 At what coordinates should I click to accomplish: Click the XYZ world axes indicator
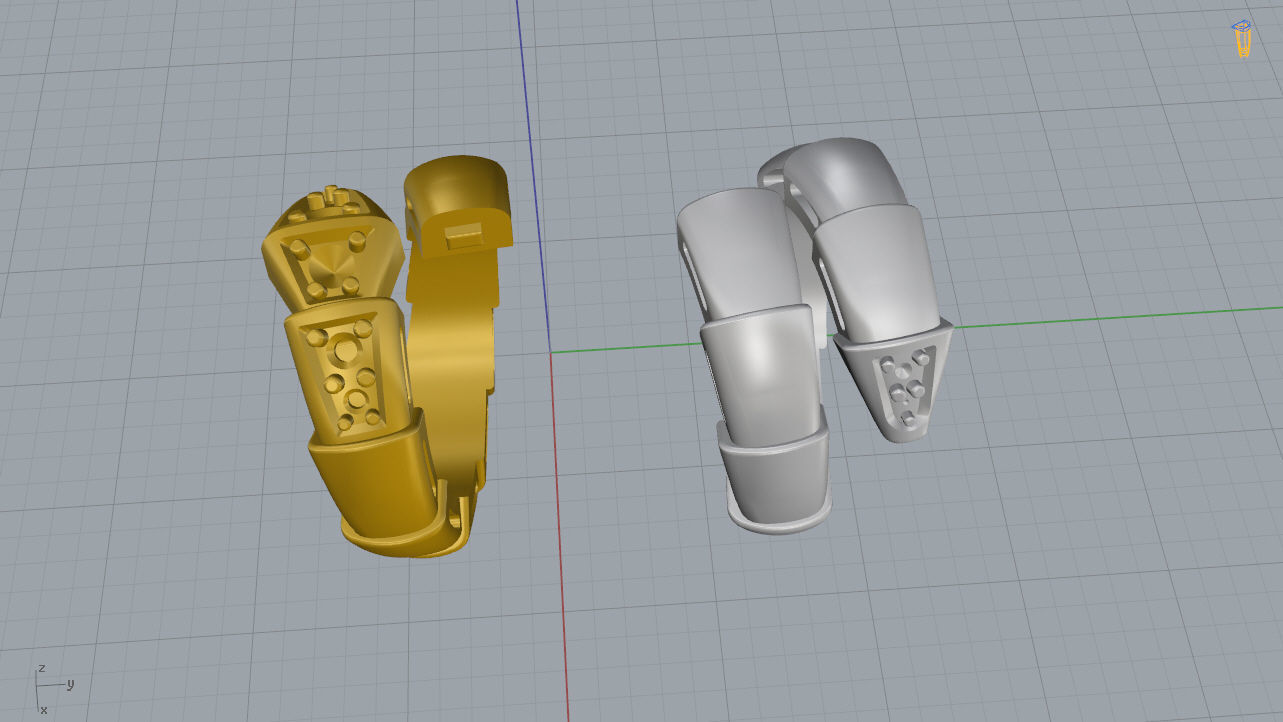53,688
